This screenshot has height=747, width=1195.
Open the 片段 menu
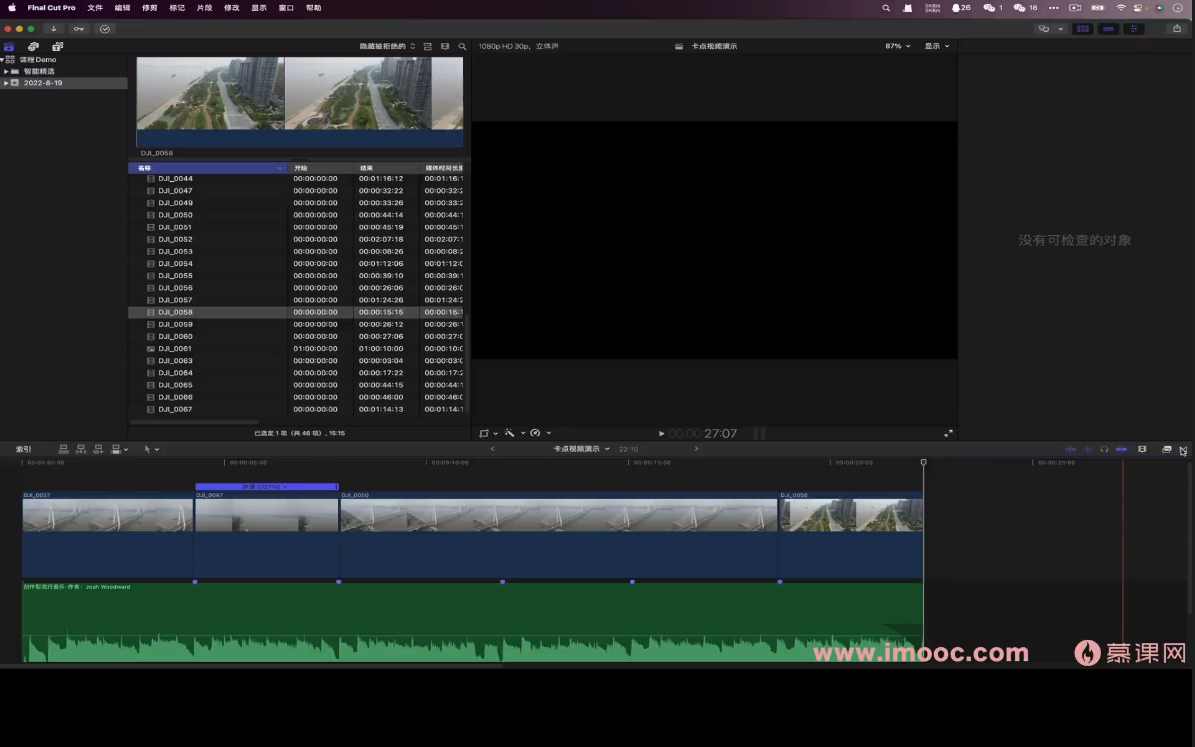204,7
